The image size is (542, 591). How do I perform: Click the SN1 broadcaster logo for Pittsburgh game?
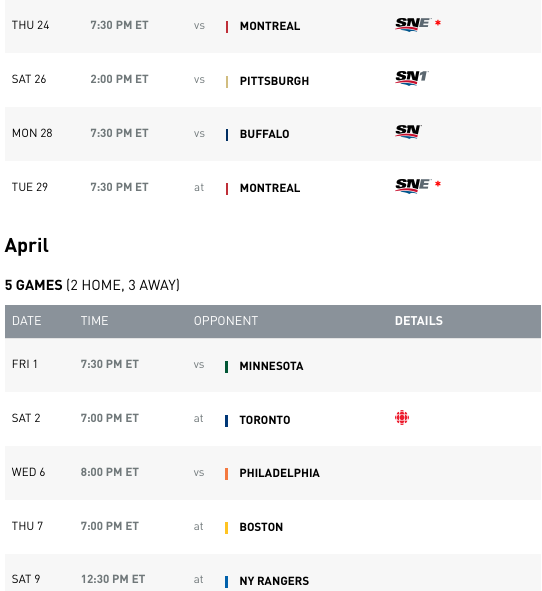(412, 78)
